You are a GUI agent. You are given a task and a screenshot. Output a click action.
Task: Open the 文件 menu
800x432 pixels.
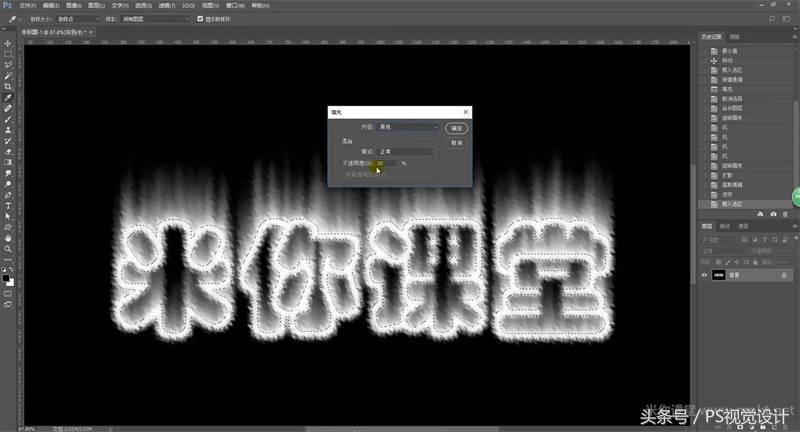pos(26,5)
